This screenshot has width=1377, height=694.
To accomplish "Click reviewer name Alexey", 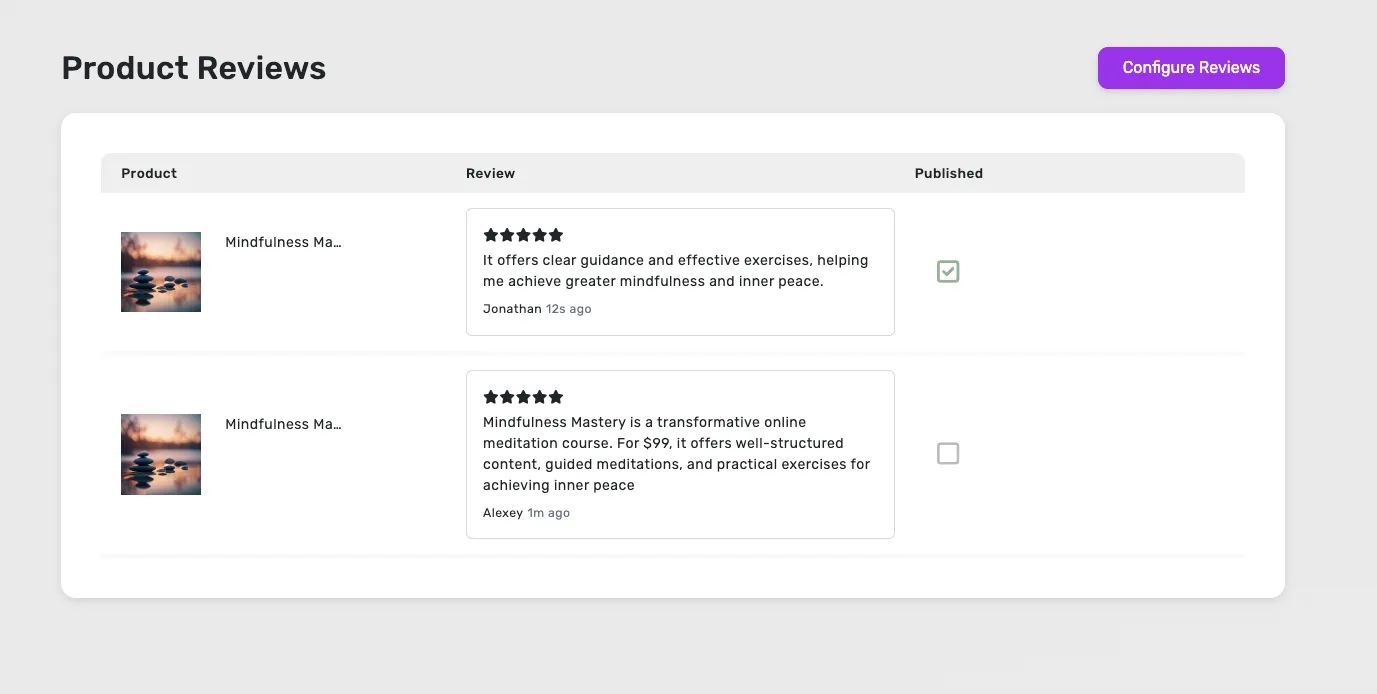I will point(503,513).
